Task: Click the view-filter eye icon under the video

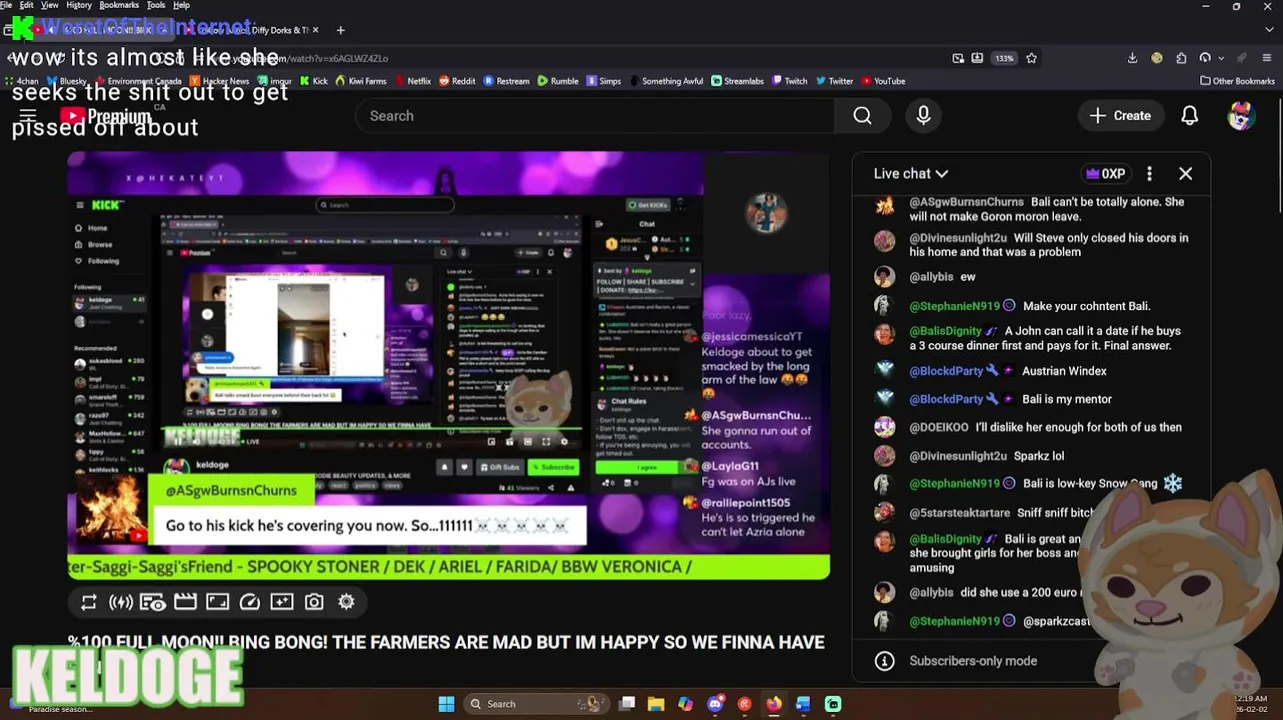Action: tap(153, 602)
